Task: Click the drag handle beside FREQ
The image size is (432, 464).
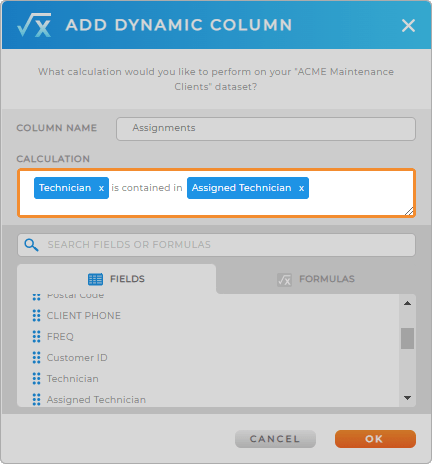Action: coord(36,337)
